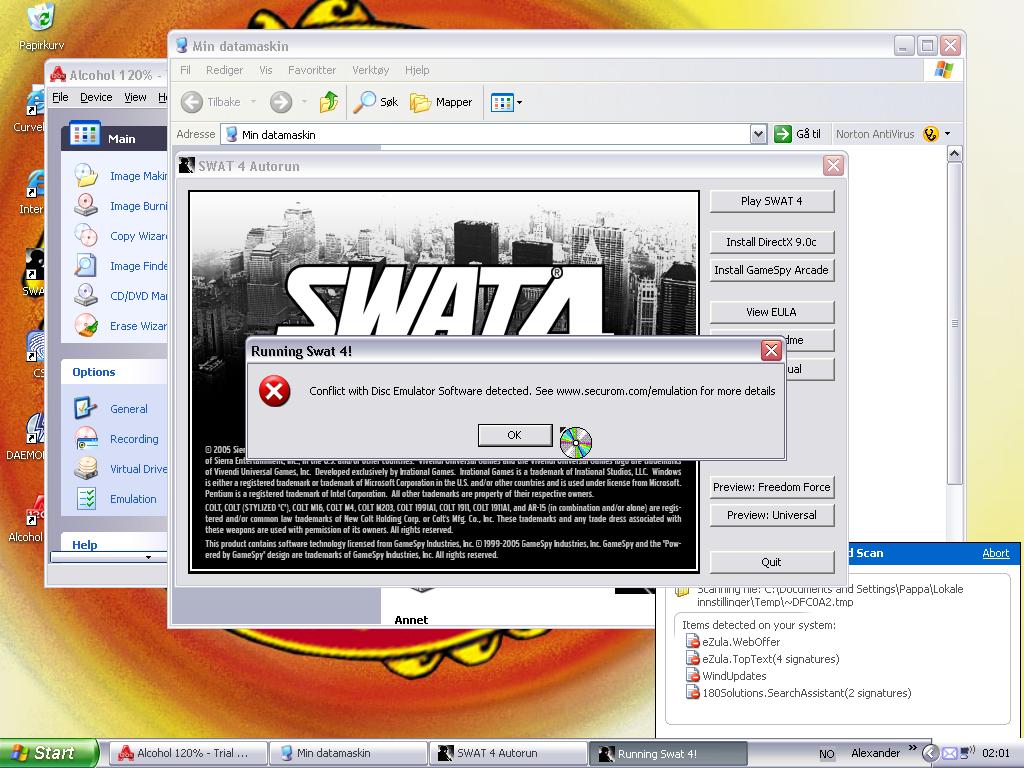1024x768 pixels.
Task: Click the Mapper folders toolbar button
Action: pyautogui.click(x=441, y=102)
